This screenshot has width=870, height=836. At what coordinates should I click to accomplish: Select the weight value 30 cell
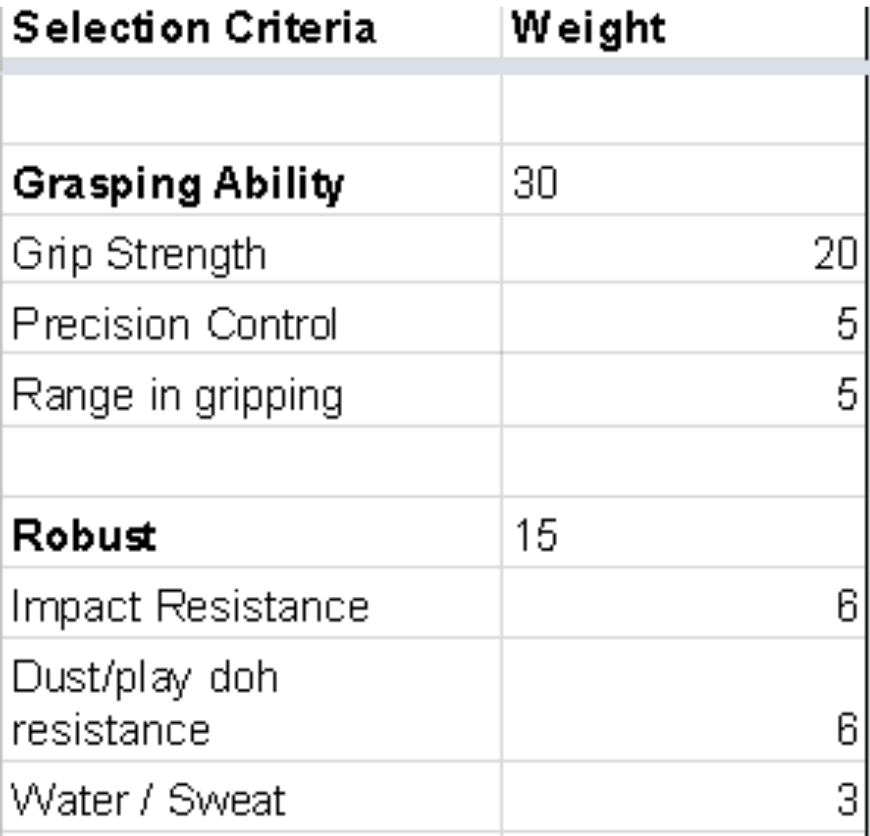(x=683, y=180)
